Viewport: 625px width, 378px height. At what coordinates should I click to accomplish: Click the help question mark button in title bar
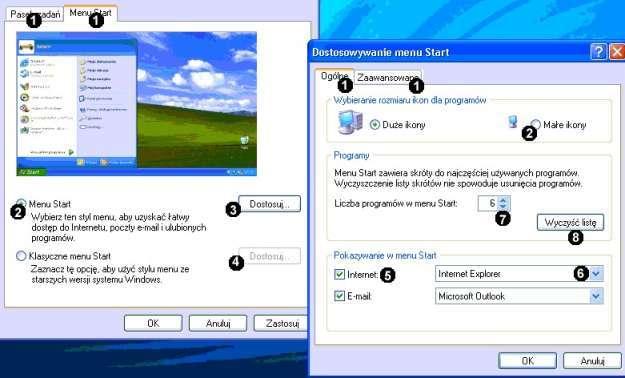tap(598, 52)
